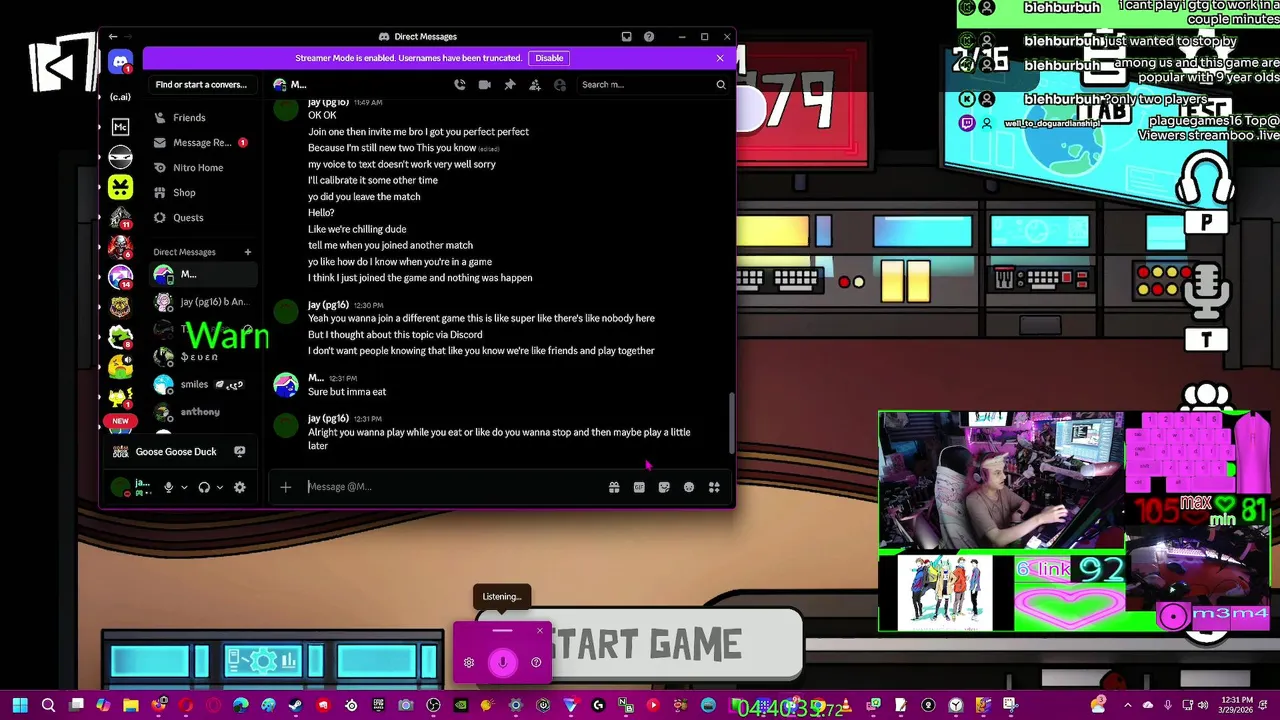Toggle Discord microphone mute
This screenshot has height=720, width=1280.
168,487
